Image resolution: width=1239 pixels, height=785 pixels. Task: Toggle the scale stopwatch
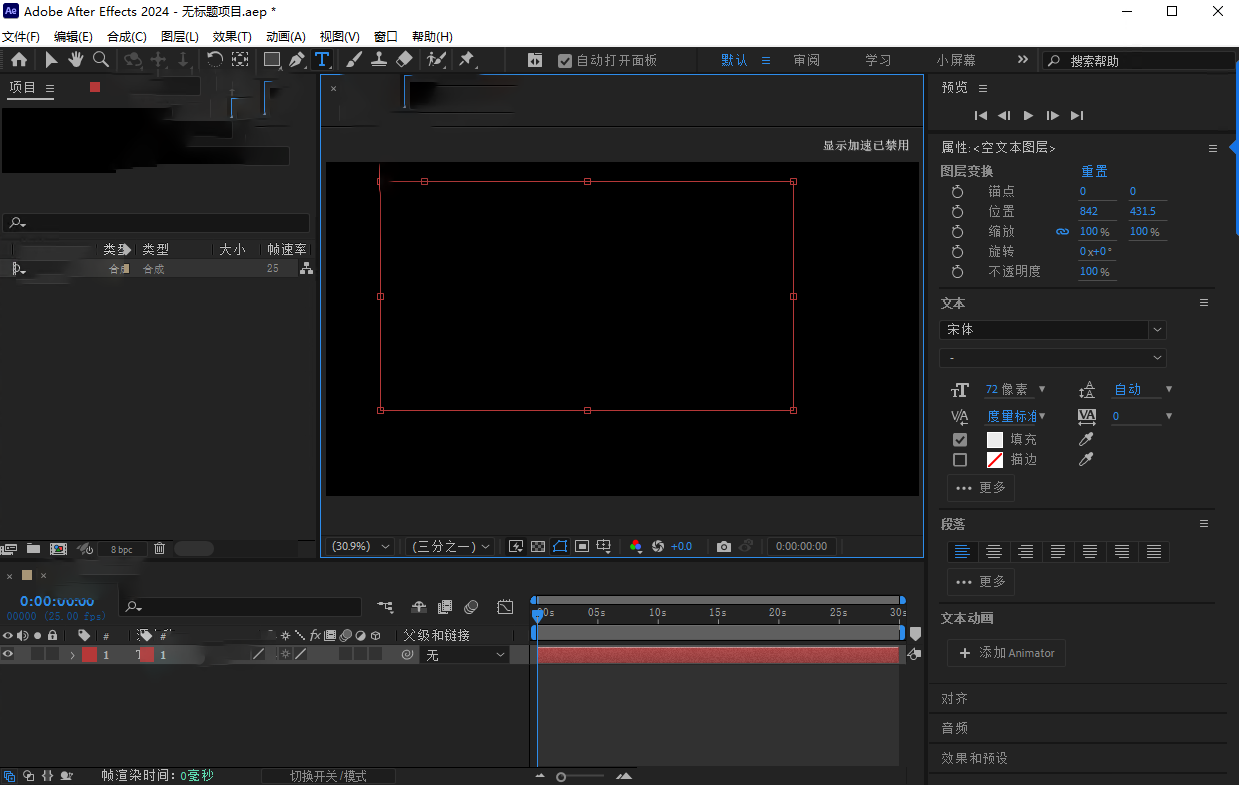[957, 231]
